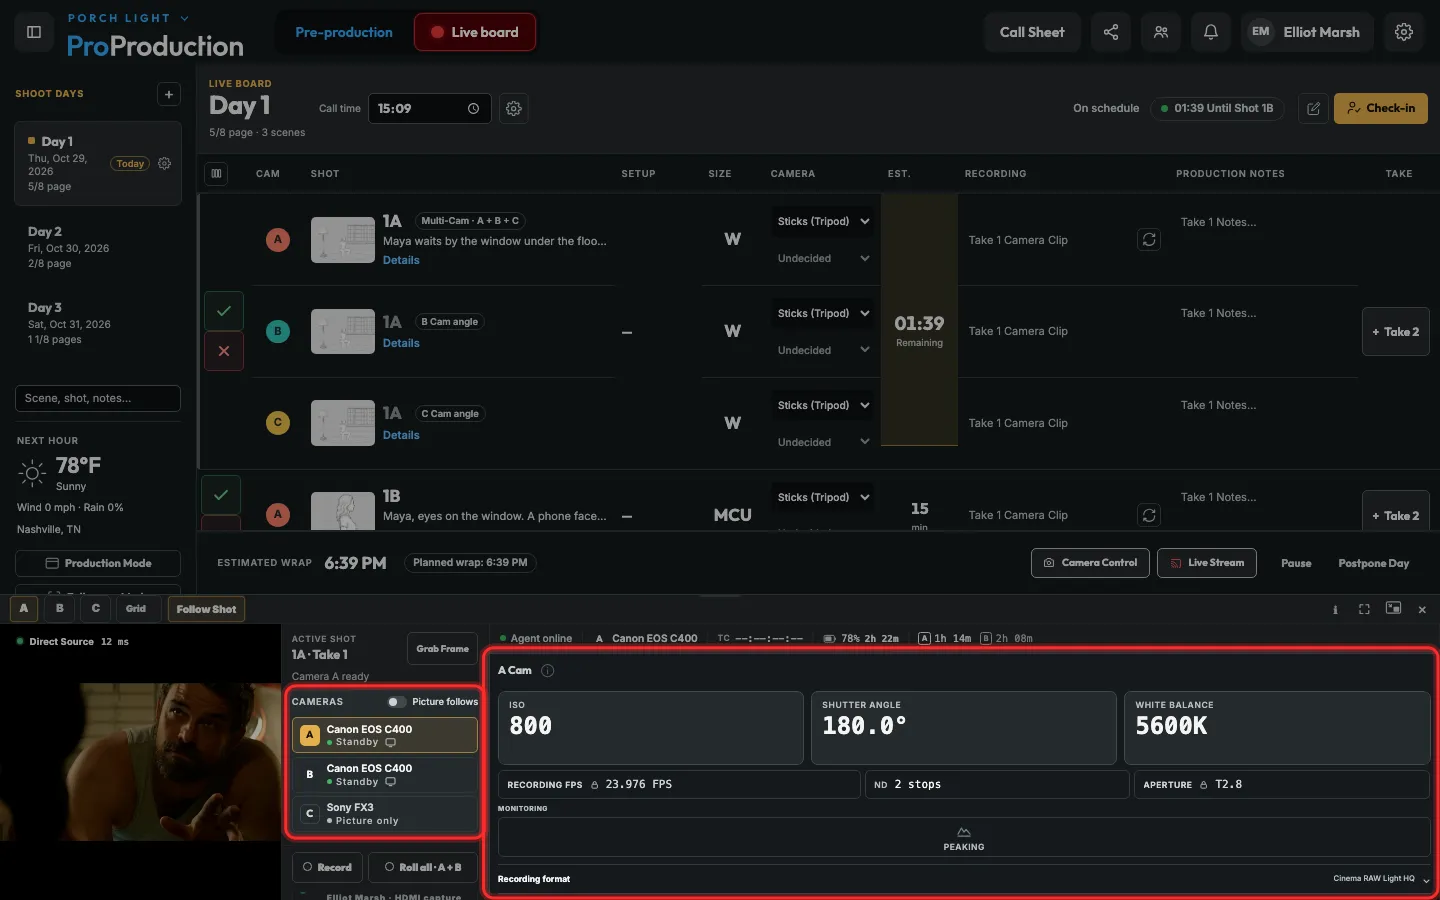Image resolution: width=1440 pixels, height=900 pixels.
Task: Open Undecided dropdown for 1A A-cam
Action: (823, 258)
